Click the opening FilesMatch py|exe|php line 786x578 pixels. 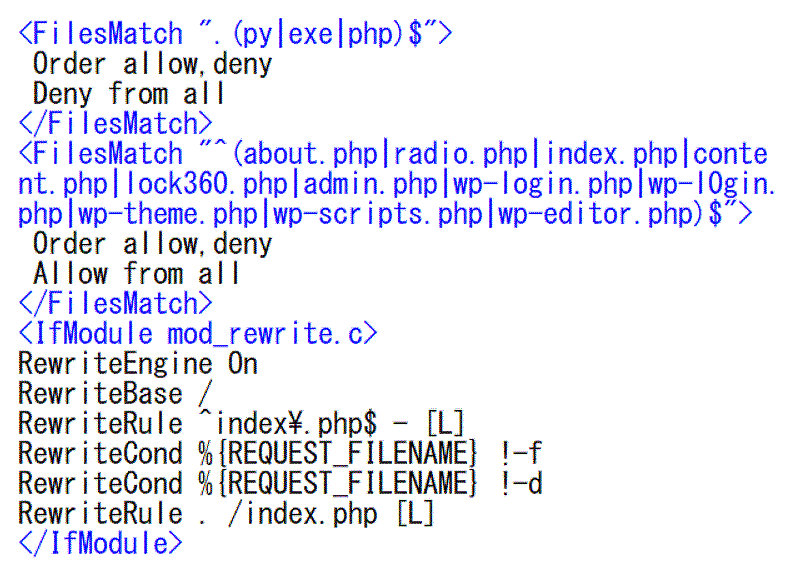[x=235, y=33]
